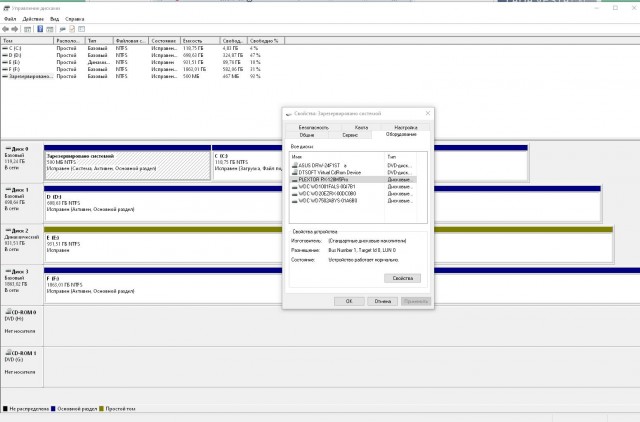640x422 pixels.
Task: Select the WDC WD7502ABYS disk row
Action: [353, 200]
